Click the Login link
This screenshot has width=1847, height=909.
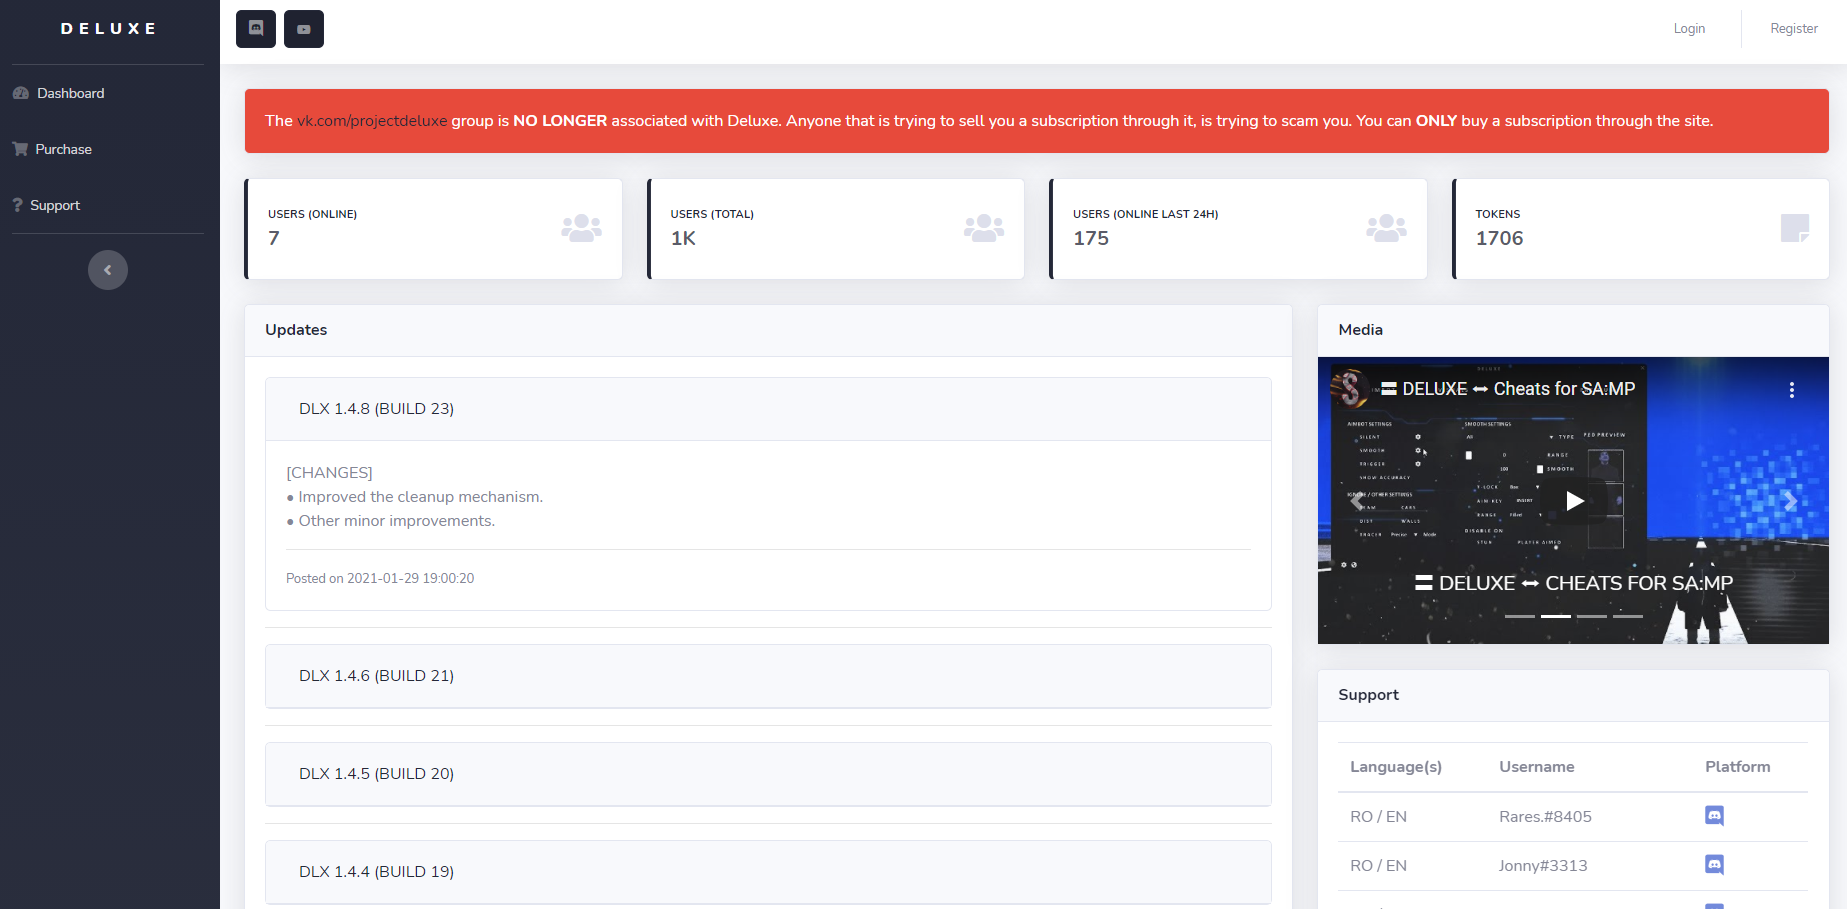point(1689,29)
